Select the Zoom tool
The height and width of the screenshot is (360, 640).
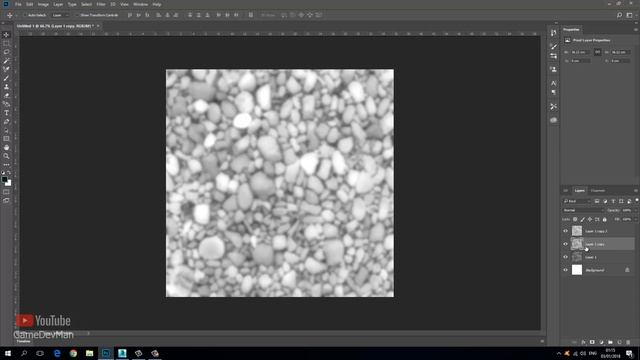coord(6,156)
